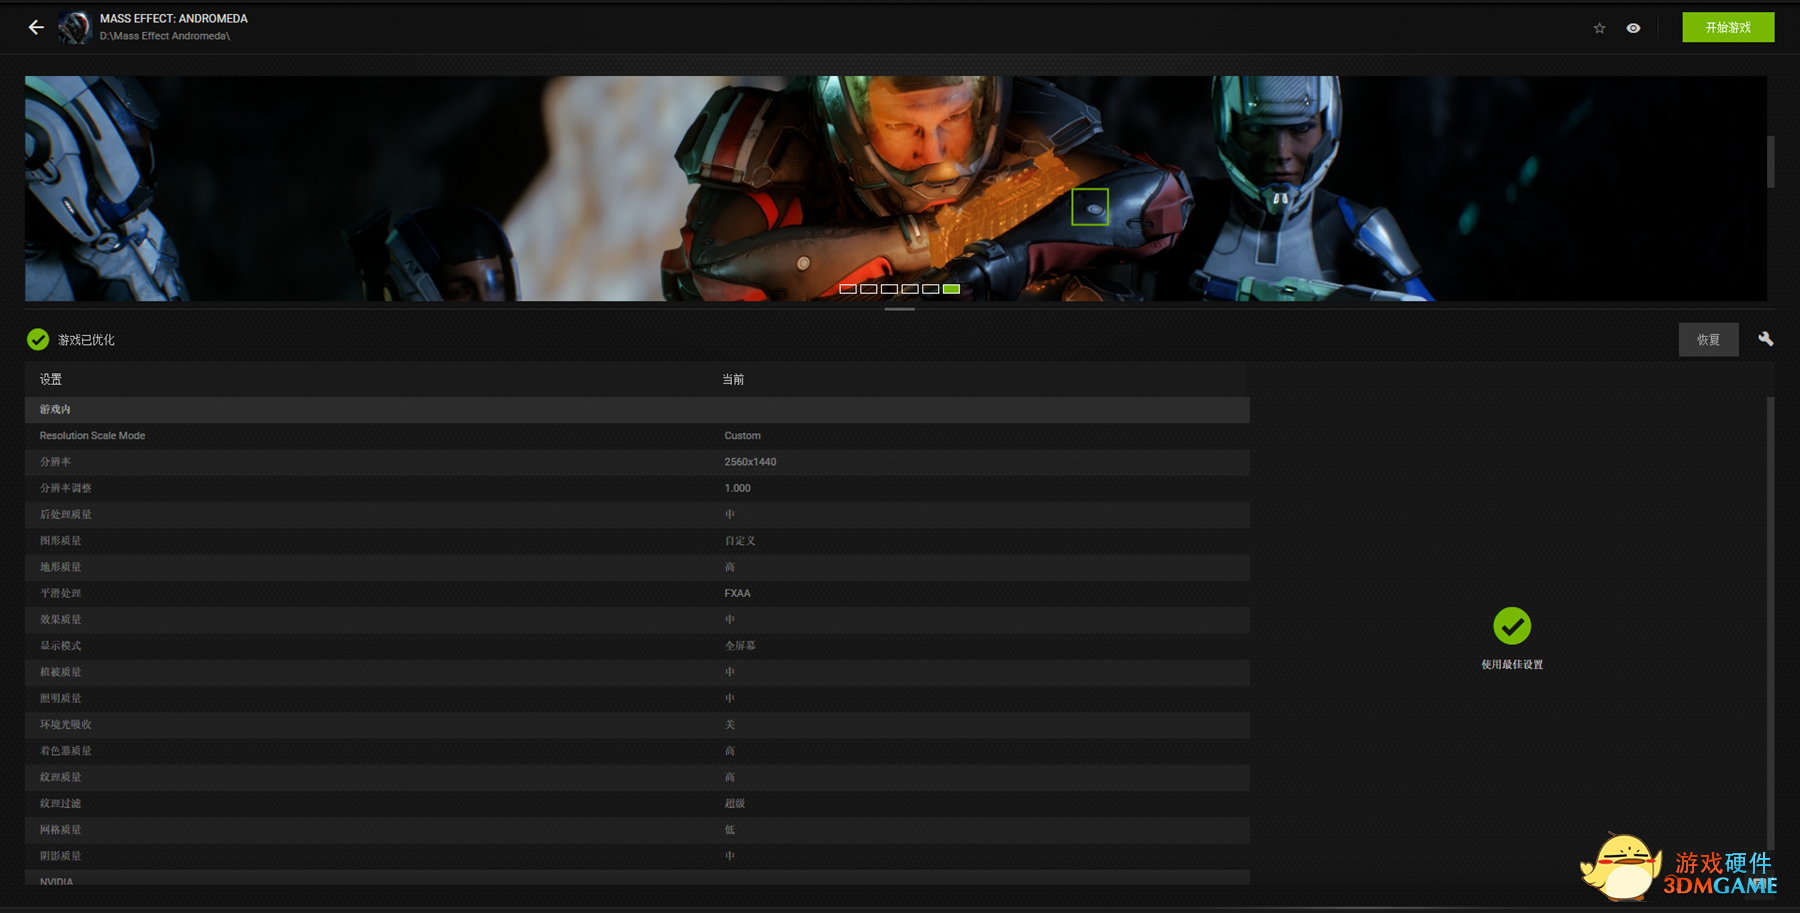This screenshot has height=913, width=1800.
Task: Mark the game as favorite with the star
Action: 1599,28
